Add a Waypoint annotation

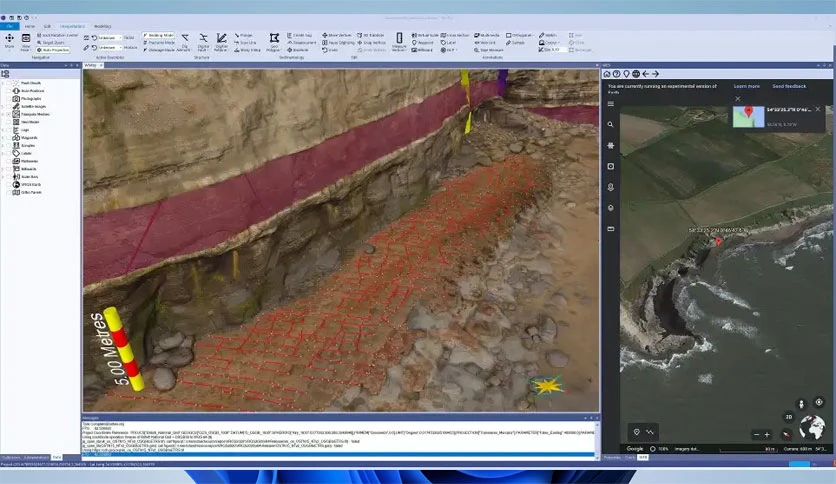[x=422, y=43]
